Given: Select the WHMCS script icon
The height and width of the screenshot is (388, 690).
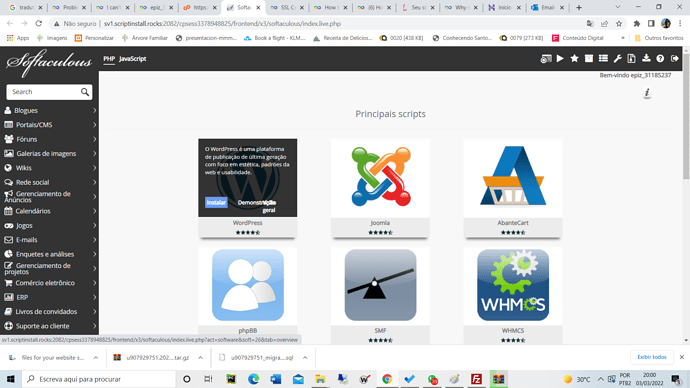Looking at the screenshot, I should pos(513,285).
